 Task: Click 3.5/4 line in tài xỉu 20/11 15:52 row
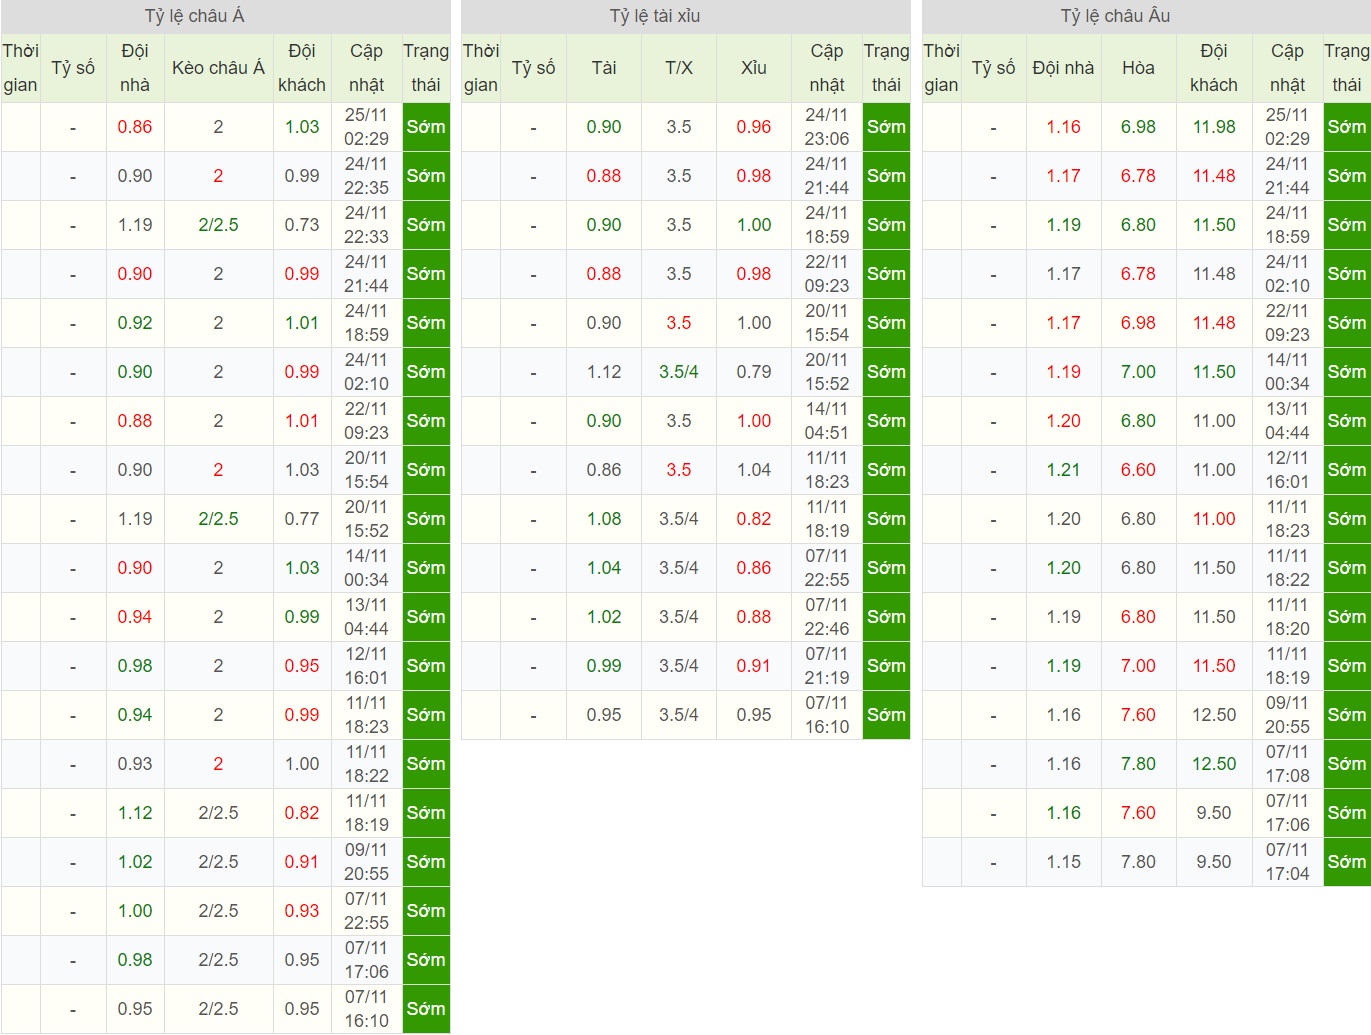point(679,372)
